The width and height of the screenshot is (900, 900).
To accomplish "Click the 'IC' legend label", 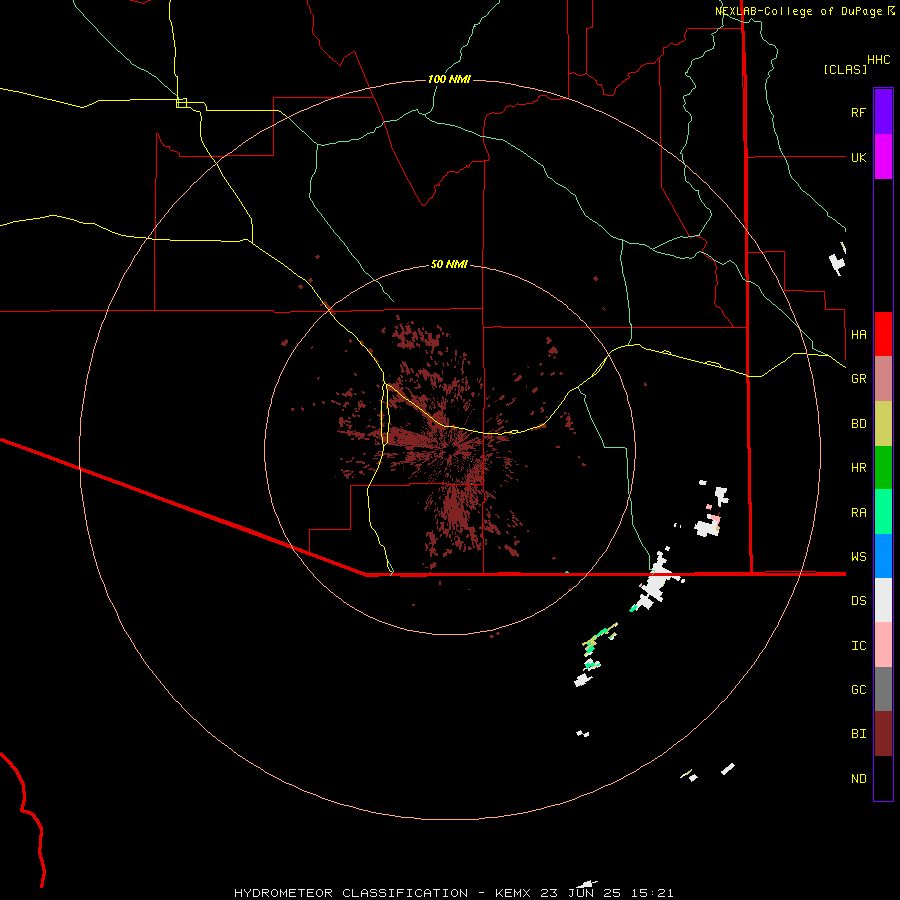I will [x=858, y=646].
